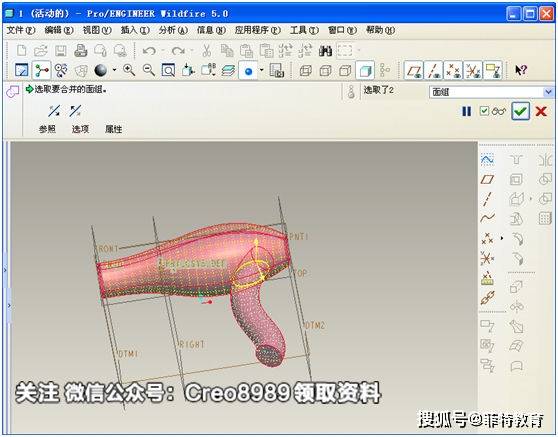558x437 pixels.
Task: Click the Copy icon
Action: [x=227, y=51]
